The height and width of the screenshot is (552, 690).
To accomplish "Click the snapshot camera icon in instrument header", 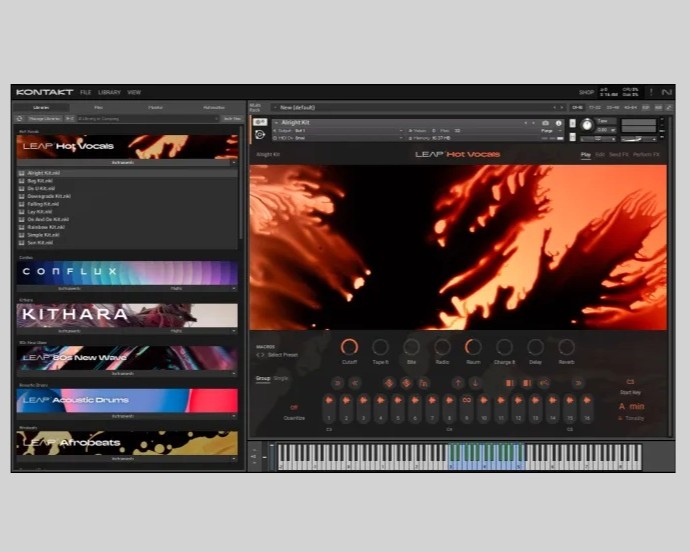I will pyautogui.click(x=546, y=123).
